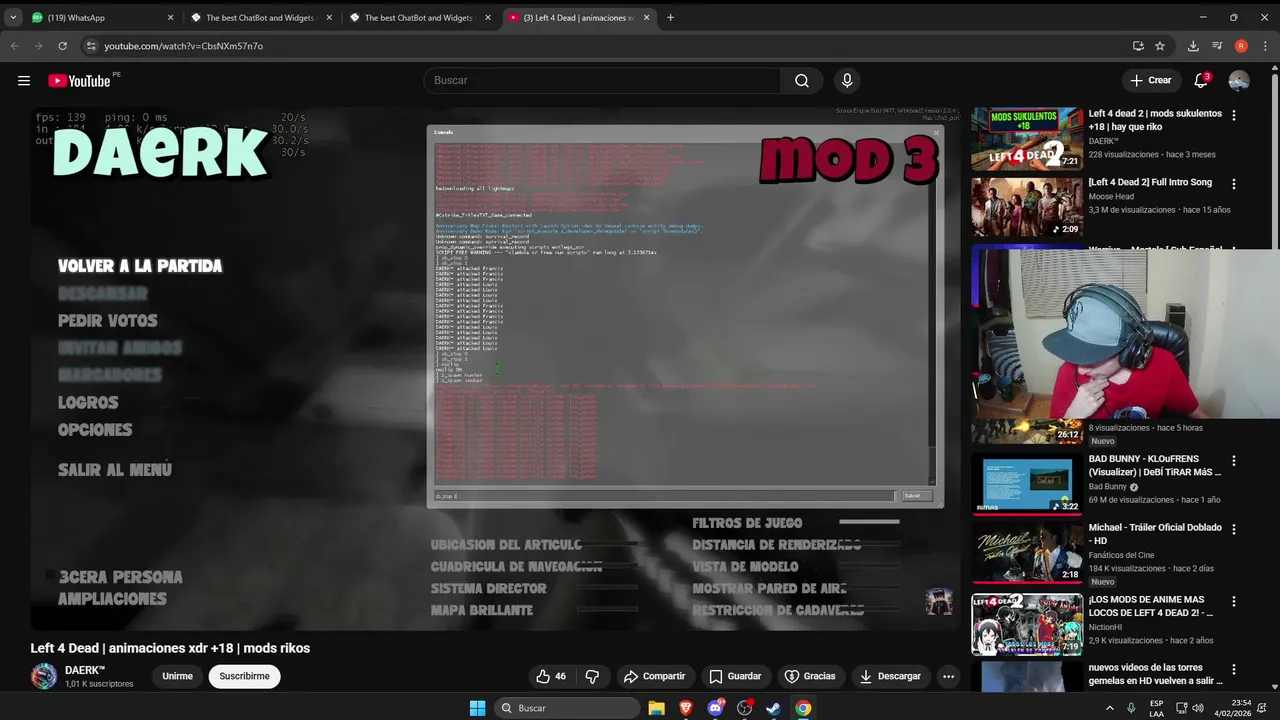
Task: View site information icon in address bar
Action: click(x=91, y=46)
